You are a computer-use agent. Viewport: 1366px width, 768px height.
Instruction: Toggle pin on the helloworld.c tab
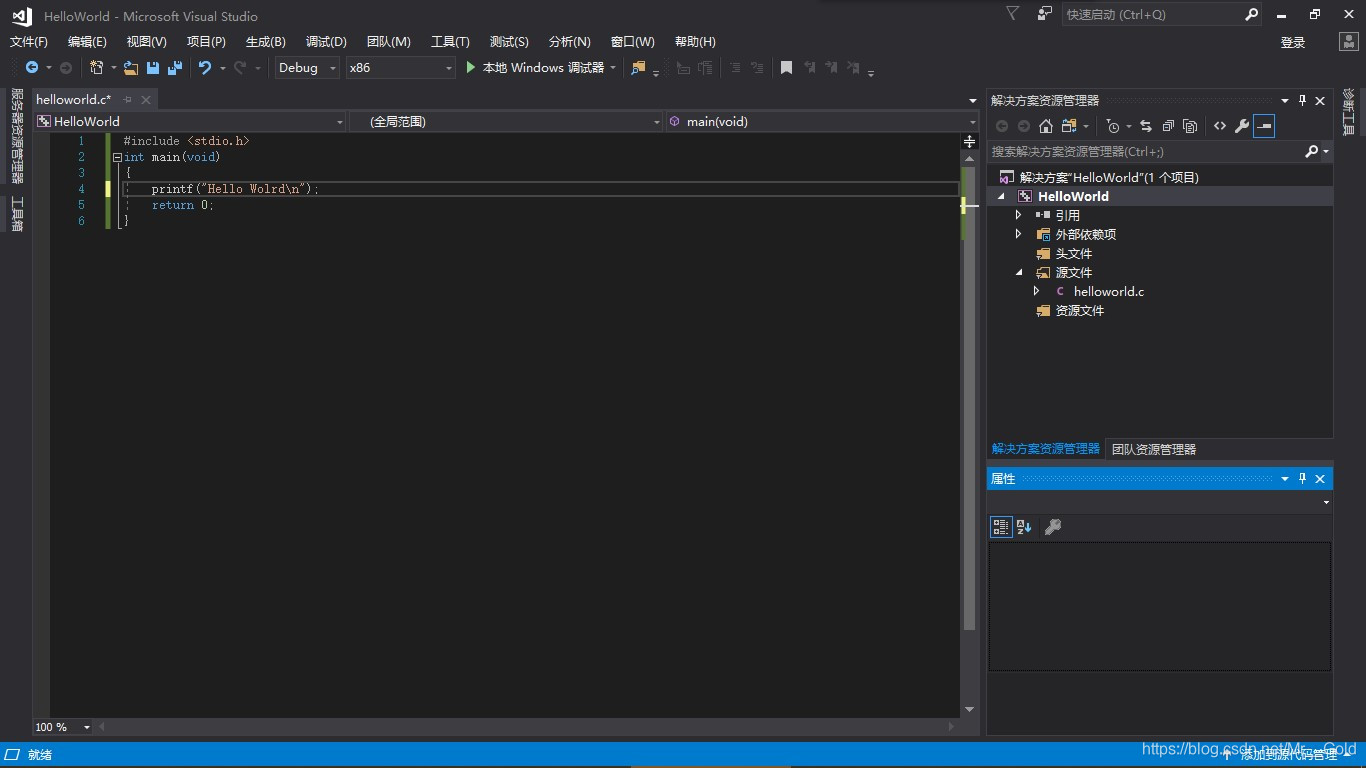(x=128, y=100)
